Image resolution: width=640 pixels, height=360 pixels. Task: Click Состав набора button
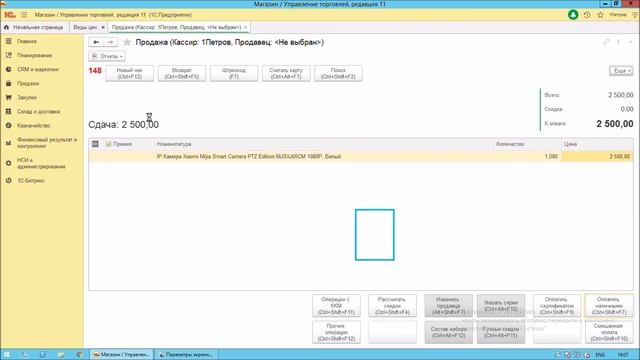[x=449, y=332]
